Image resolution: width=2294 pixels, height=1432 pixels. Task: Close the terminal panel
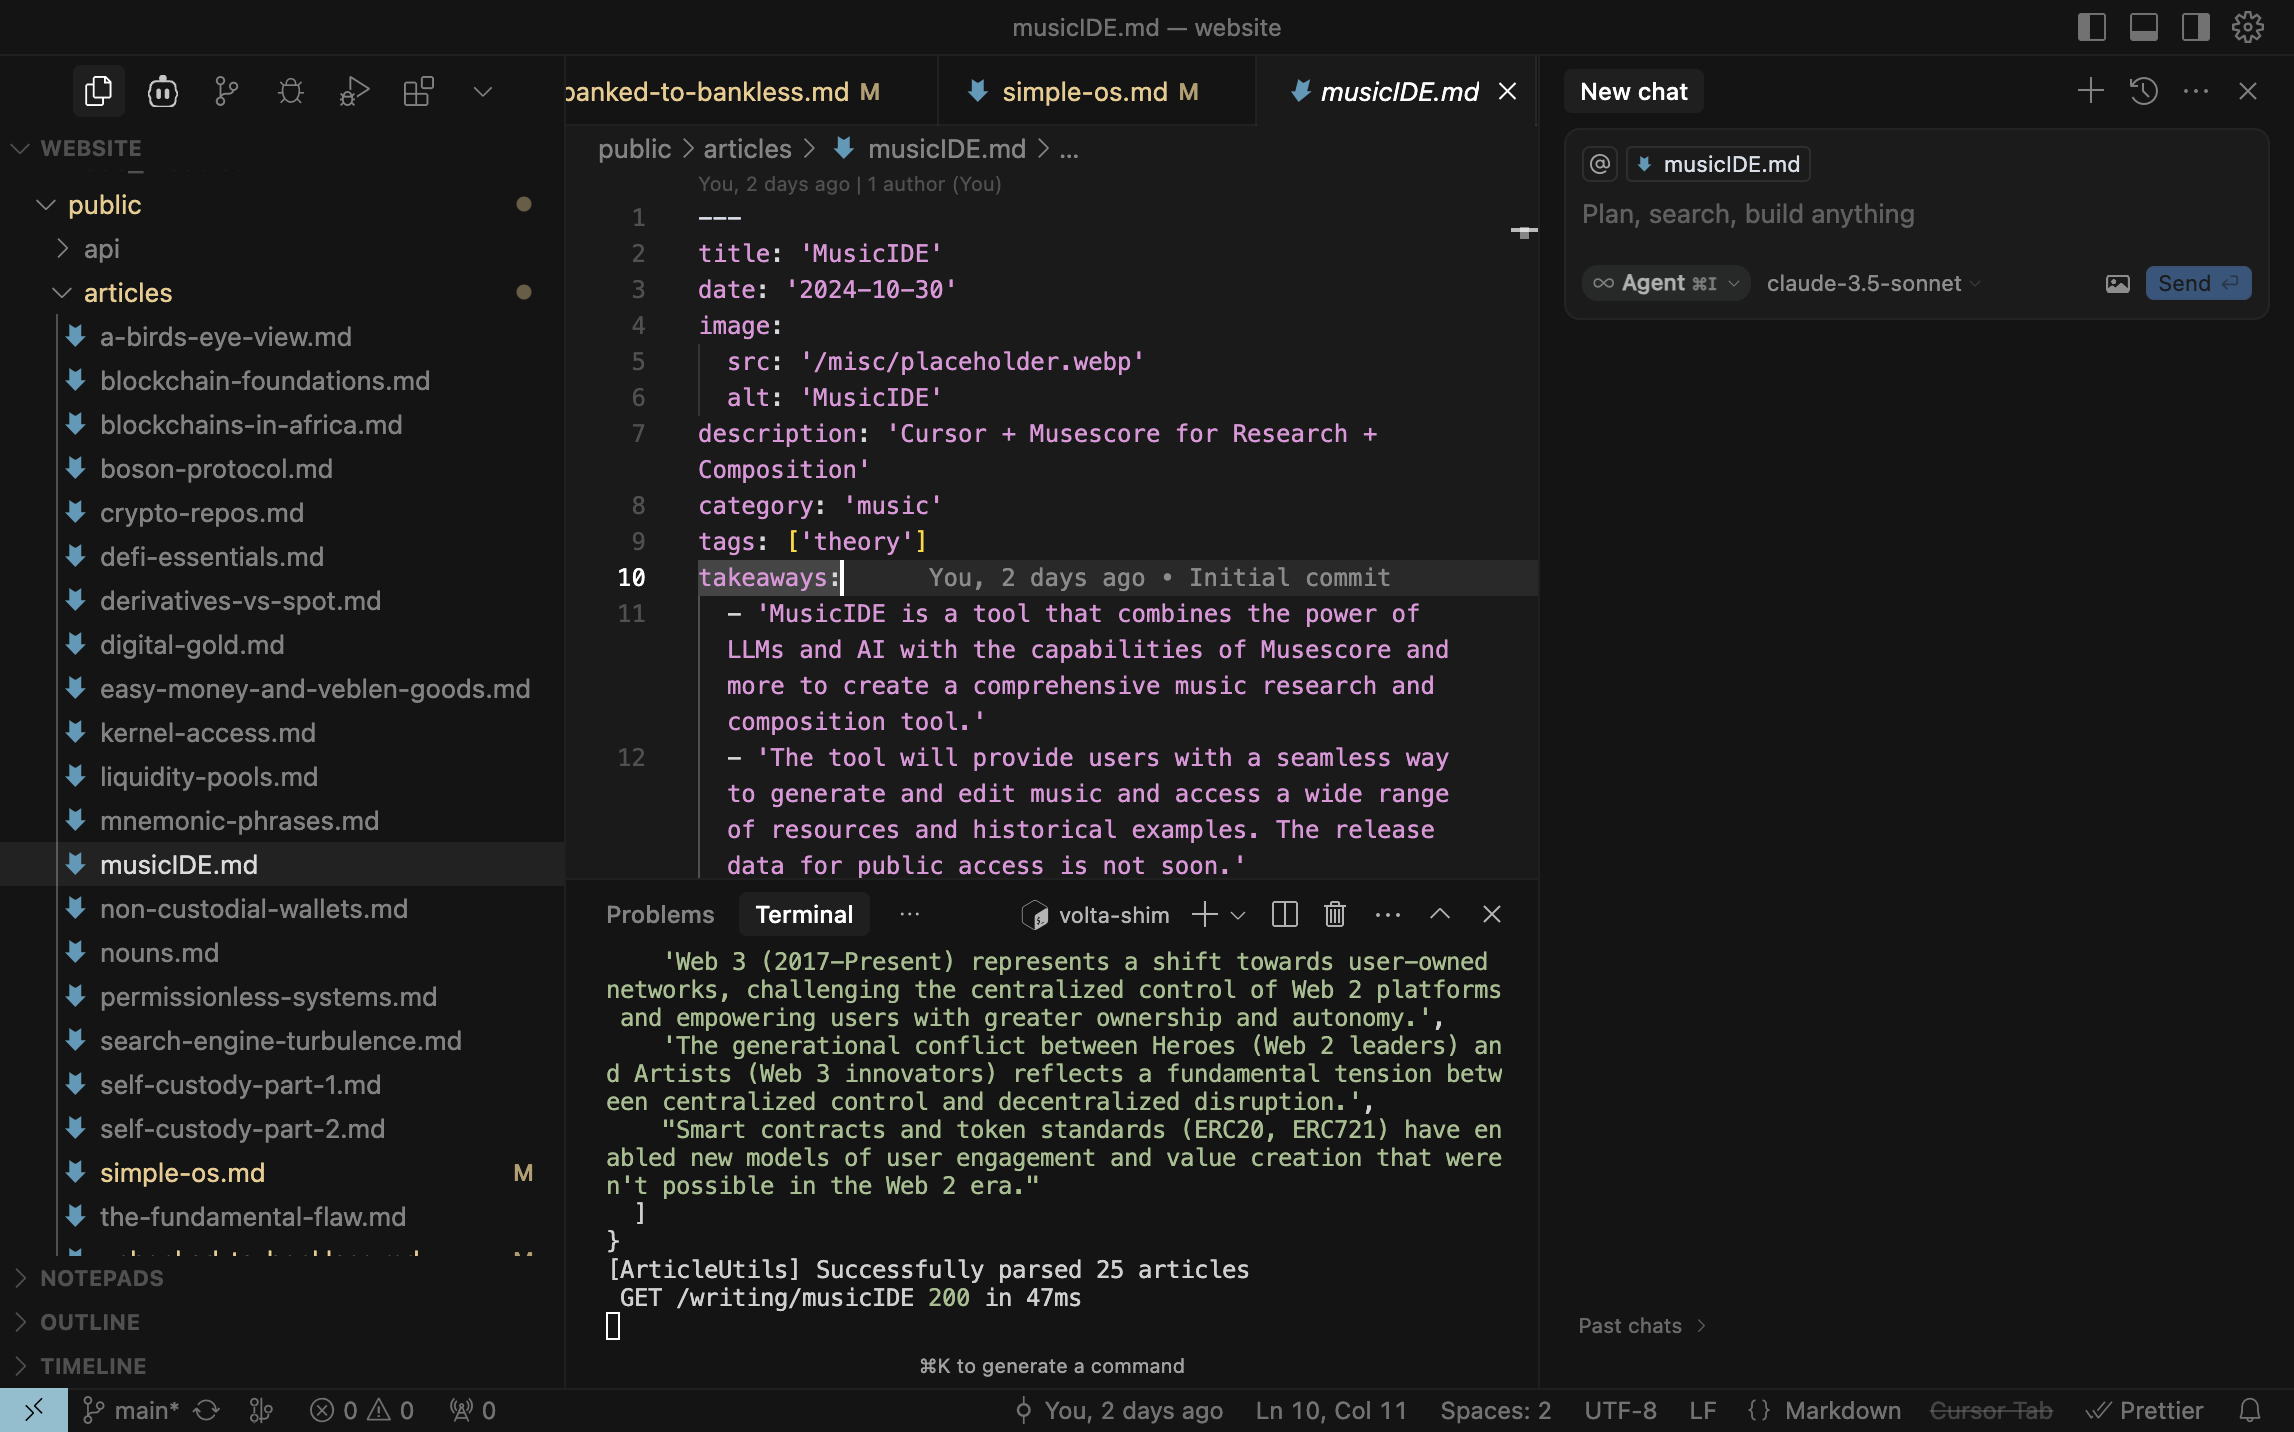pos(1492,914)
